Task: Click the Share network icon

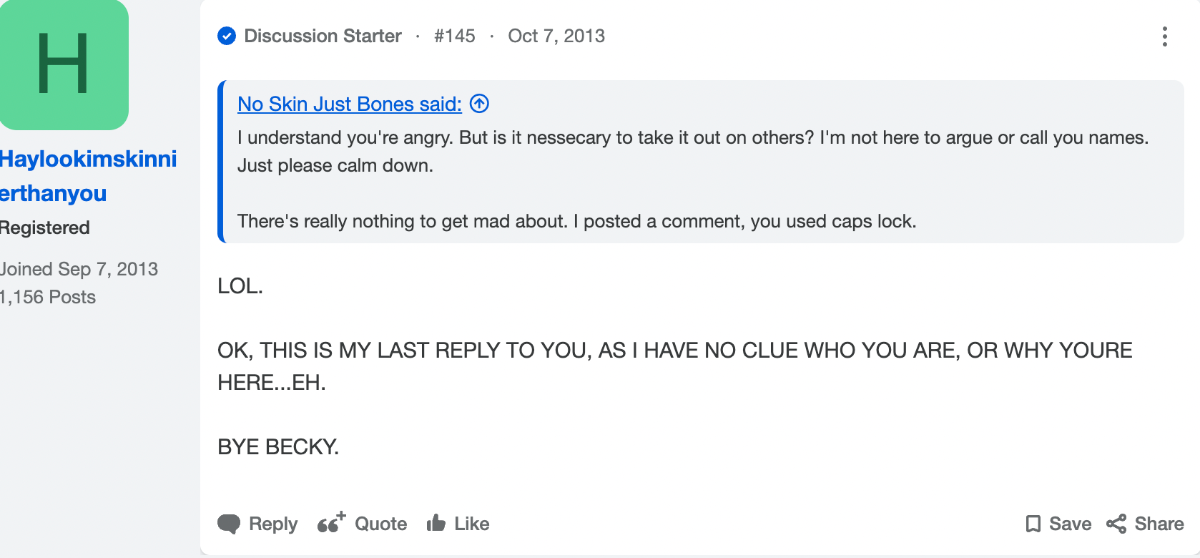Action: tap(1116, 524)
